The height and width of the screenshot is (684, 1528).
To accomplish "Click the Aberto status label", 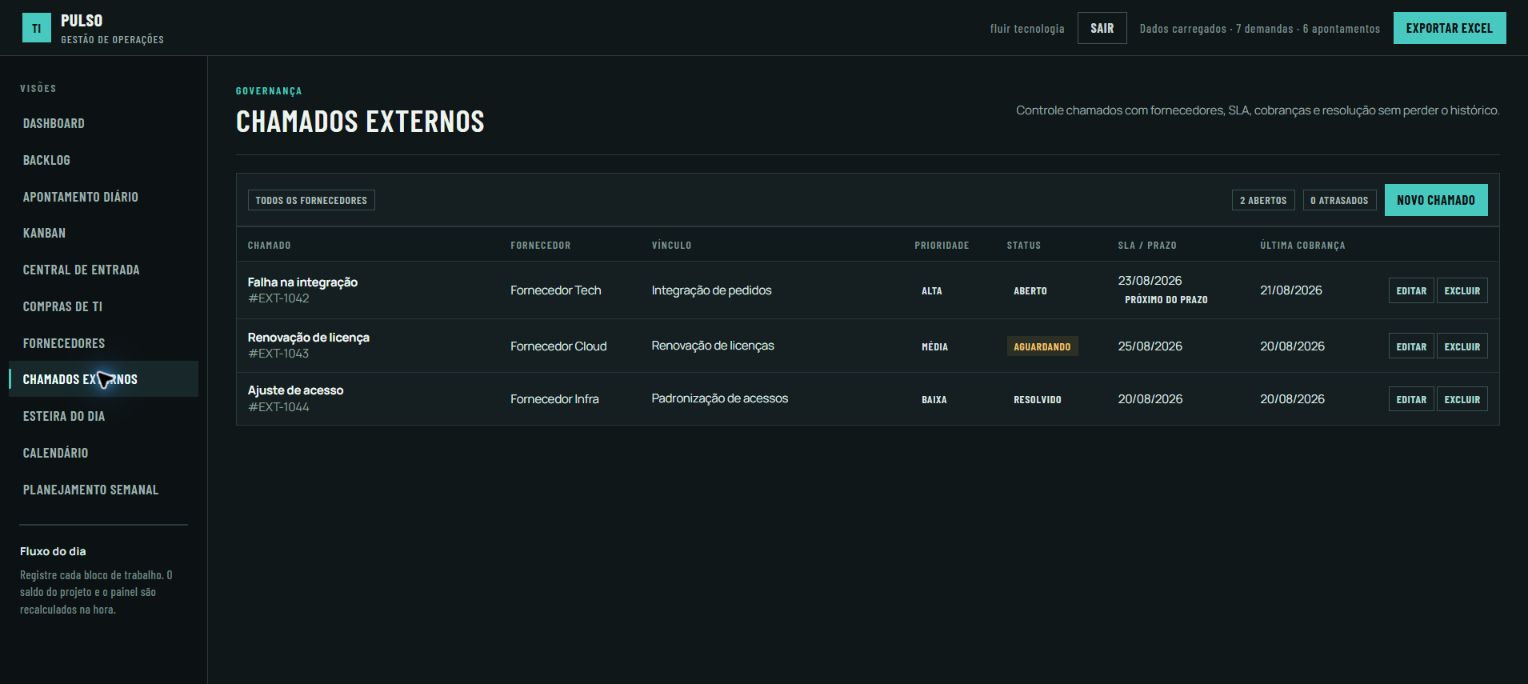I will point(1030,291).
